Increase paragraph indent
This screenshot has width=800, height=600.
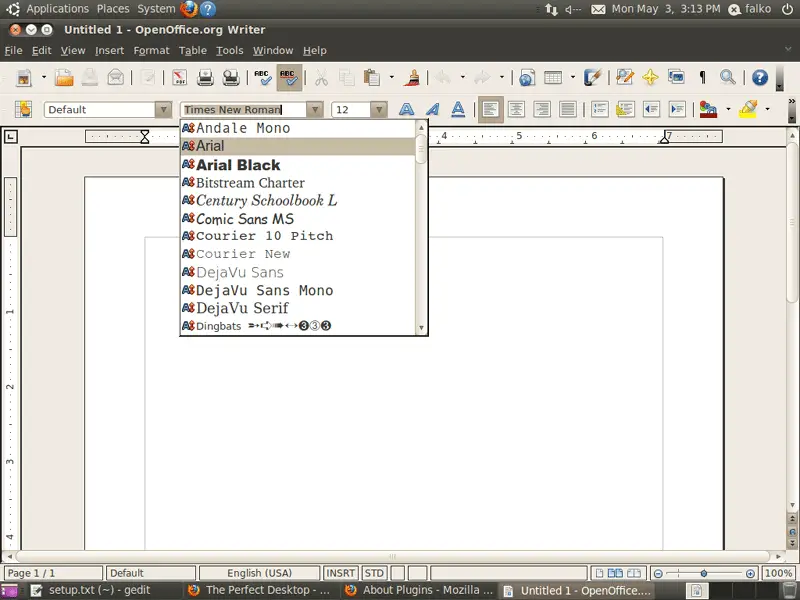[677, 109]
